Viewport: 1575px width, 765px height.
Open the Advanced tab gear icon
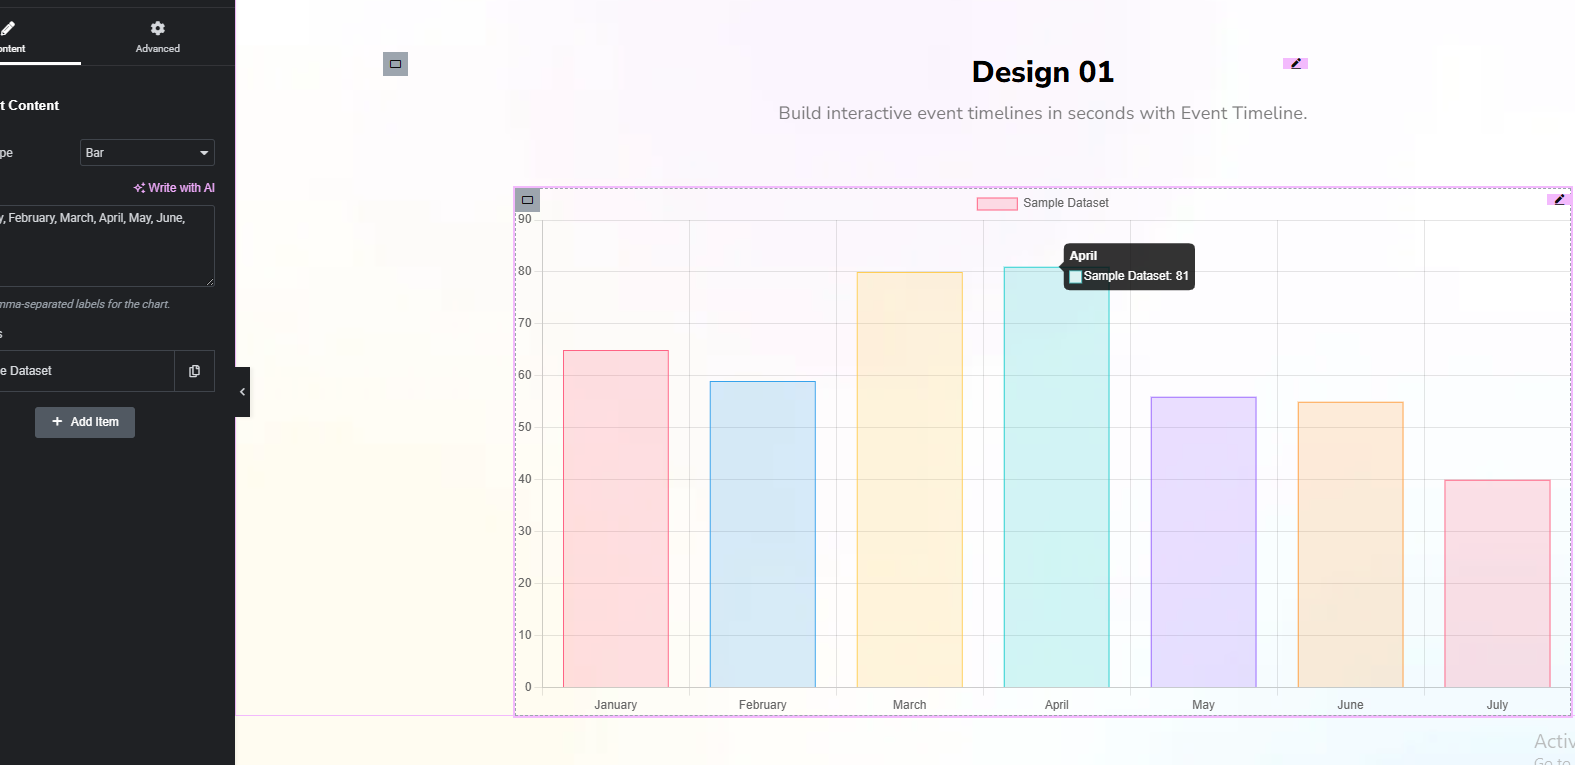coord(158,28)
